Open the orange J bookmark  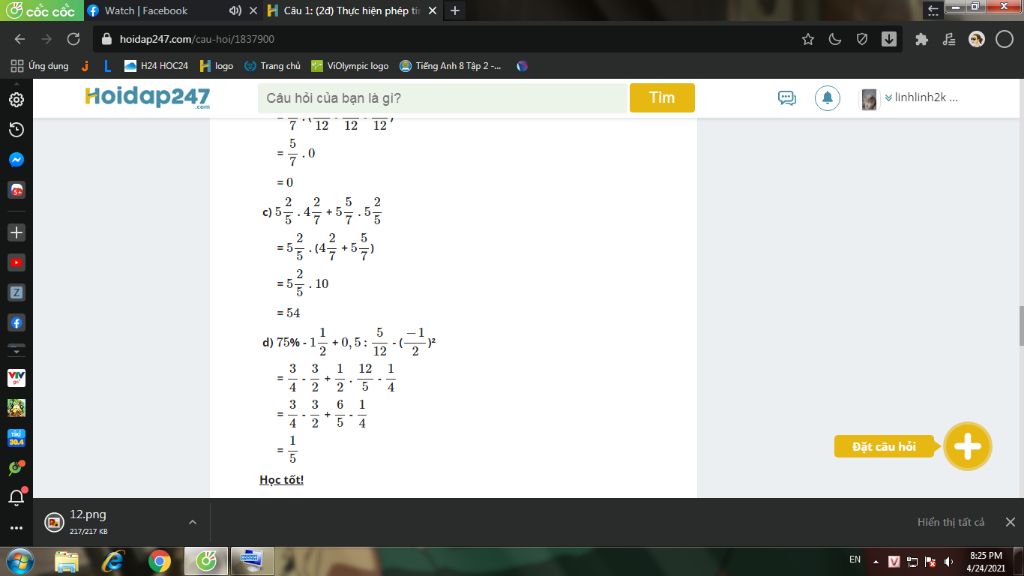point(85,66)
